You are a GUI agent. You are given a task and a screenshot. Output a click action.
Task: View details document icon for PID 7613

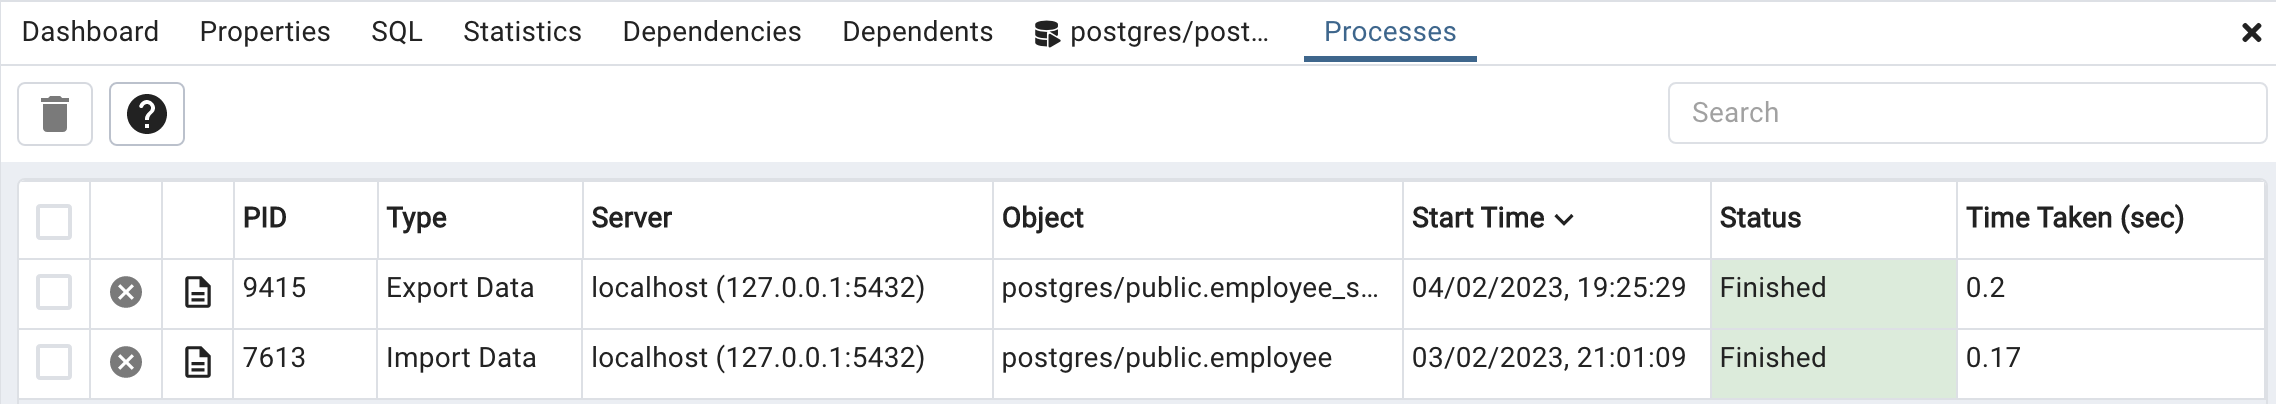pyautogui.click(x=198, y=362)
